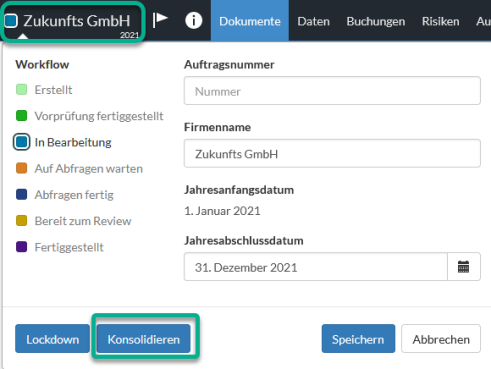Save changes with Speichern

(x=358, y=339)
